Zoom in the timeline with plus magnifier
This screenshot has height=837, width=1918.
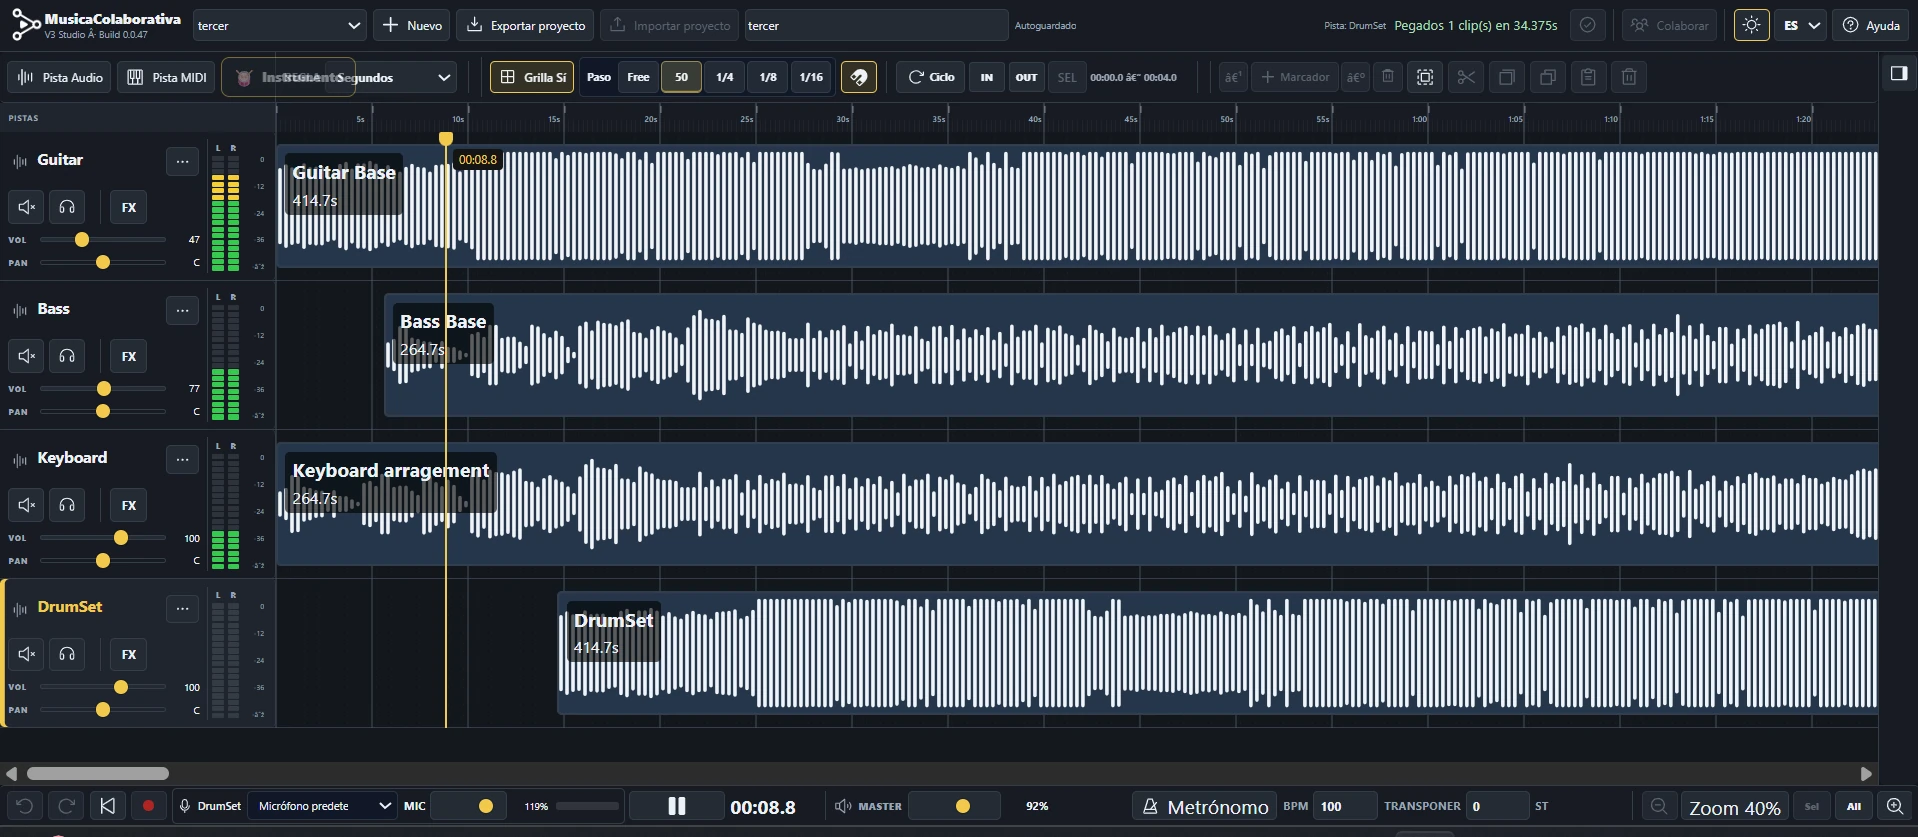pos(1895,806)
